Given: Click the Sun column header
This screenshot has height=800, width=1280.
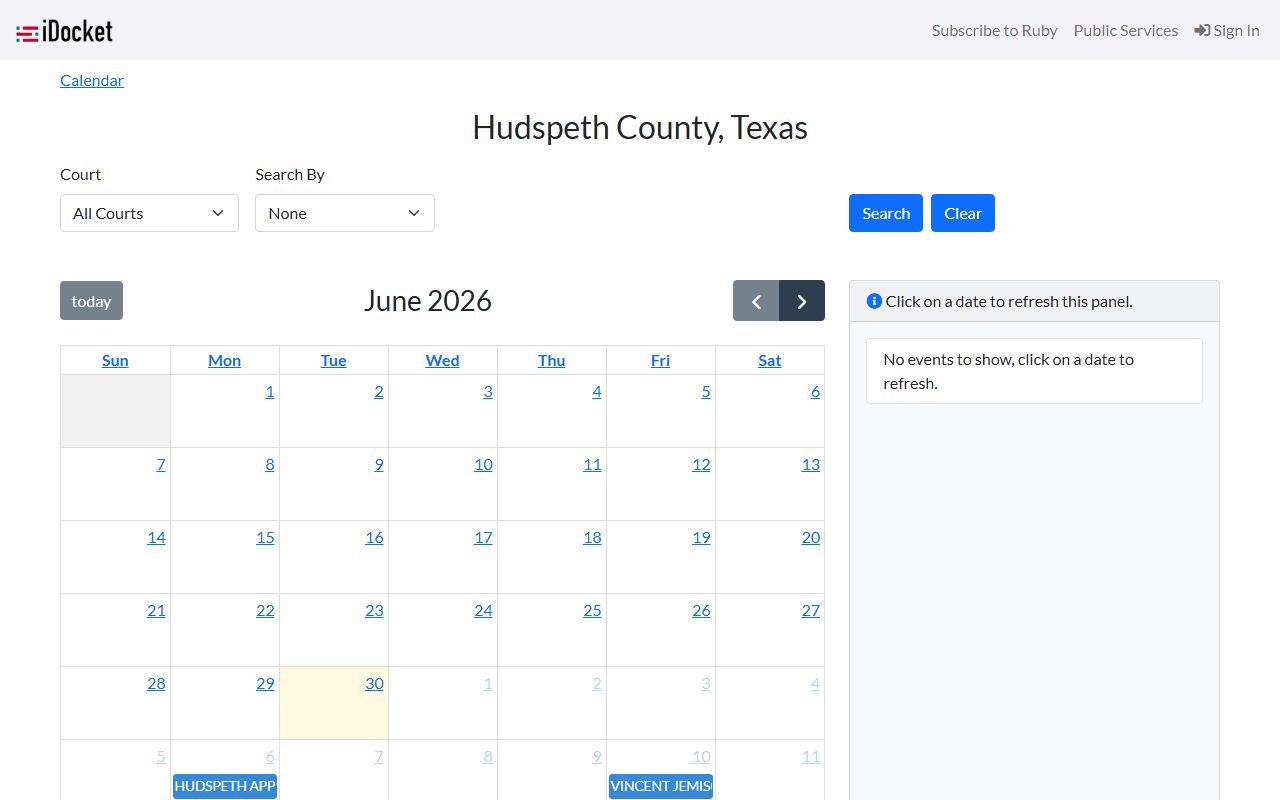Looking at the screenshot, I should click(115, 360).
